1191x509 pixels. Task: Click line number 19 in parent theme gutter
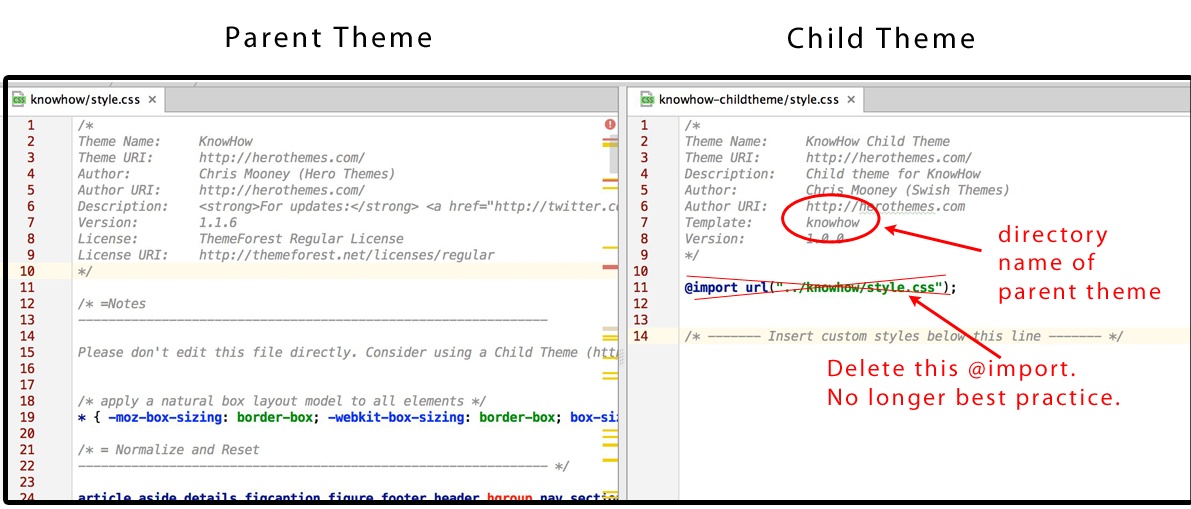[x=30, y=417]
